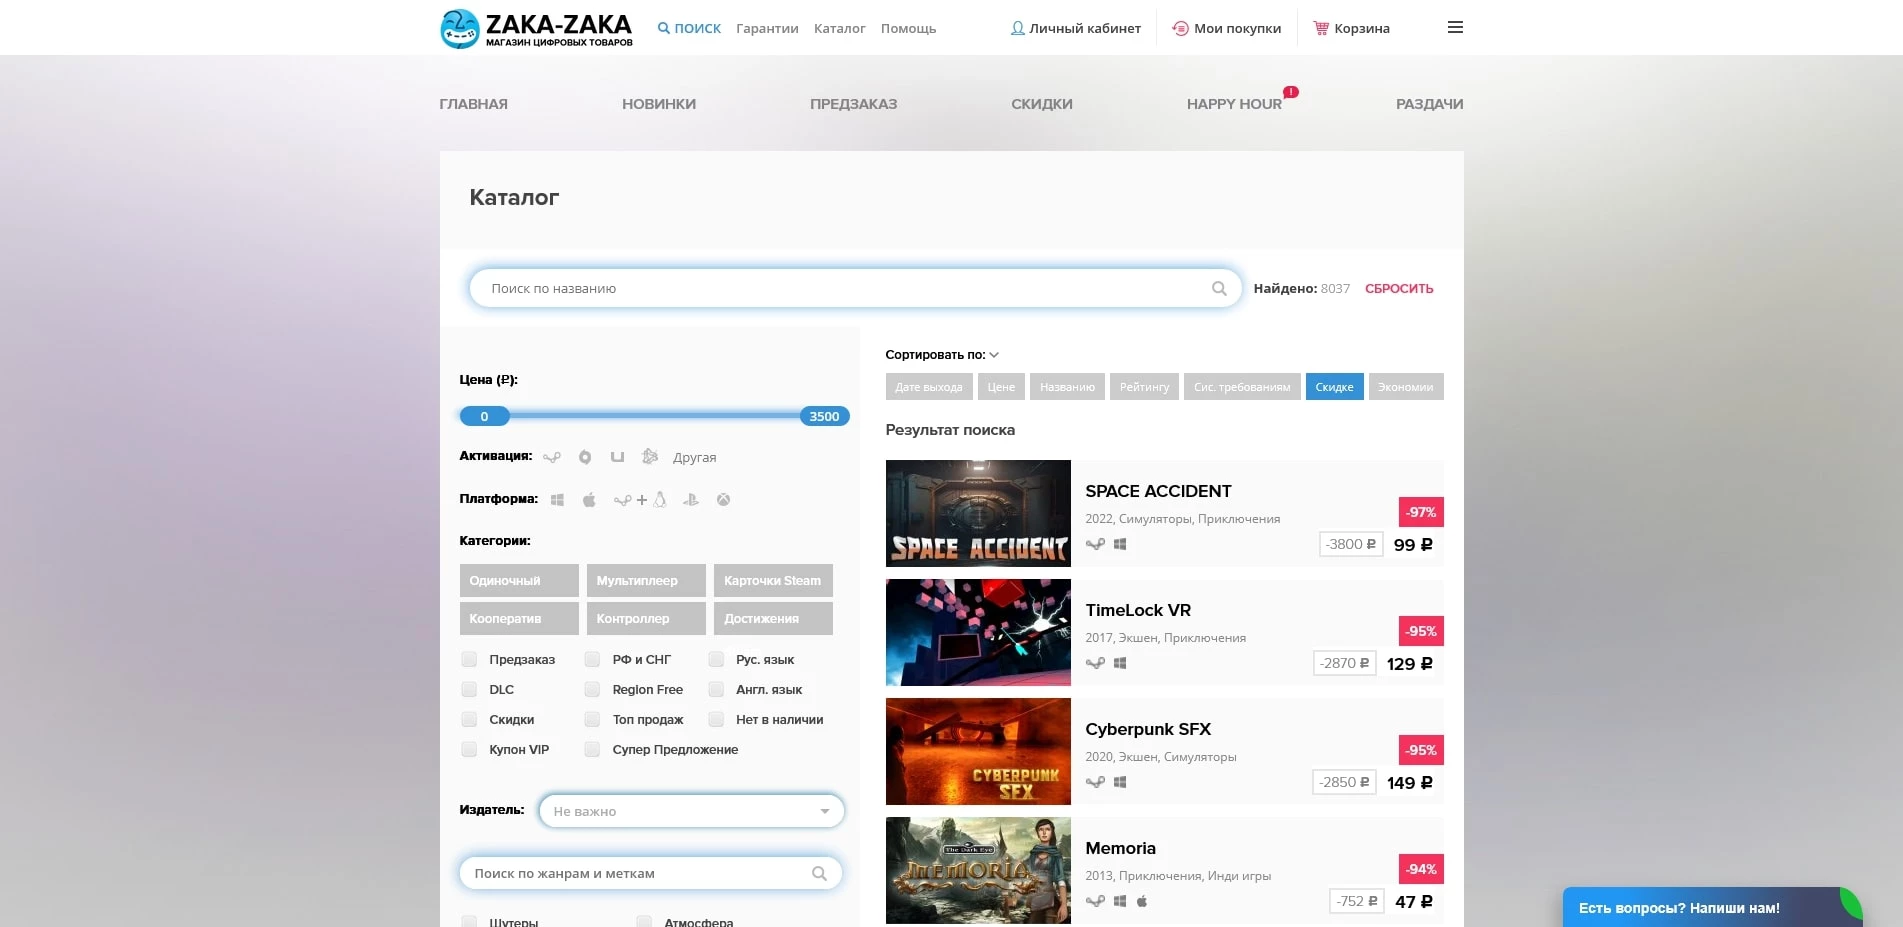
Task: Filter by Xbox platform icon
Action: [723, 499]
